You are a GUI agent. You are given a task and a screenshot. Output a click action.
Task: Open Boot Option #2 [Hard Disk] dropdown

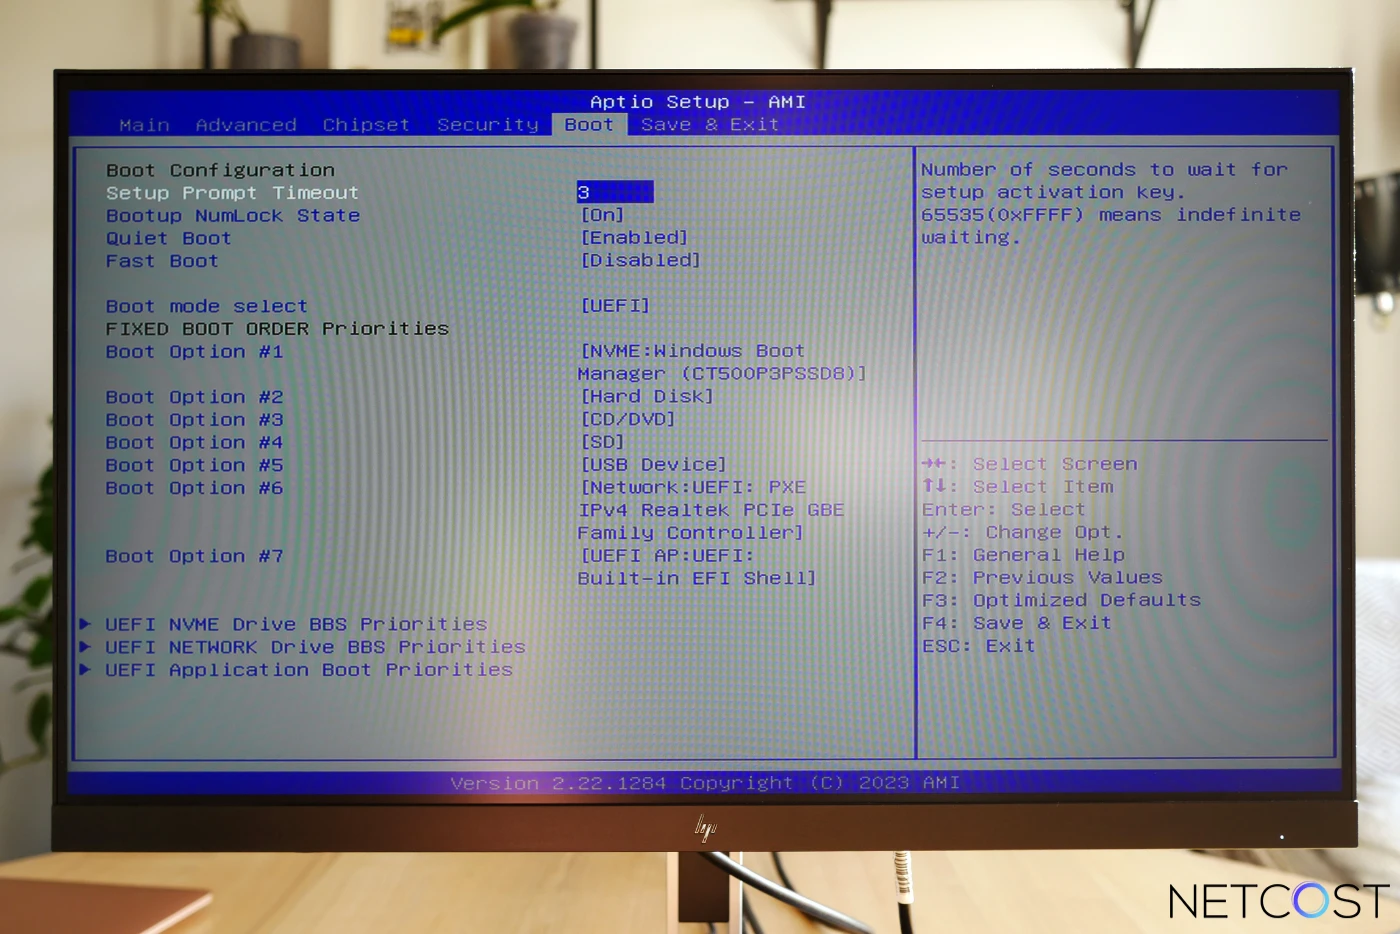647,397
